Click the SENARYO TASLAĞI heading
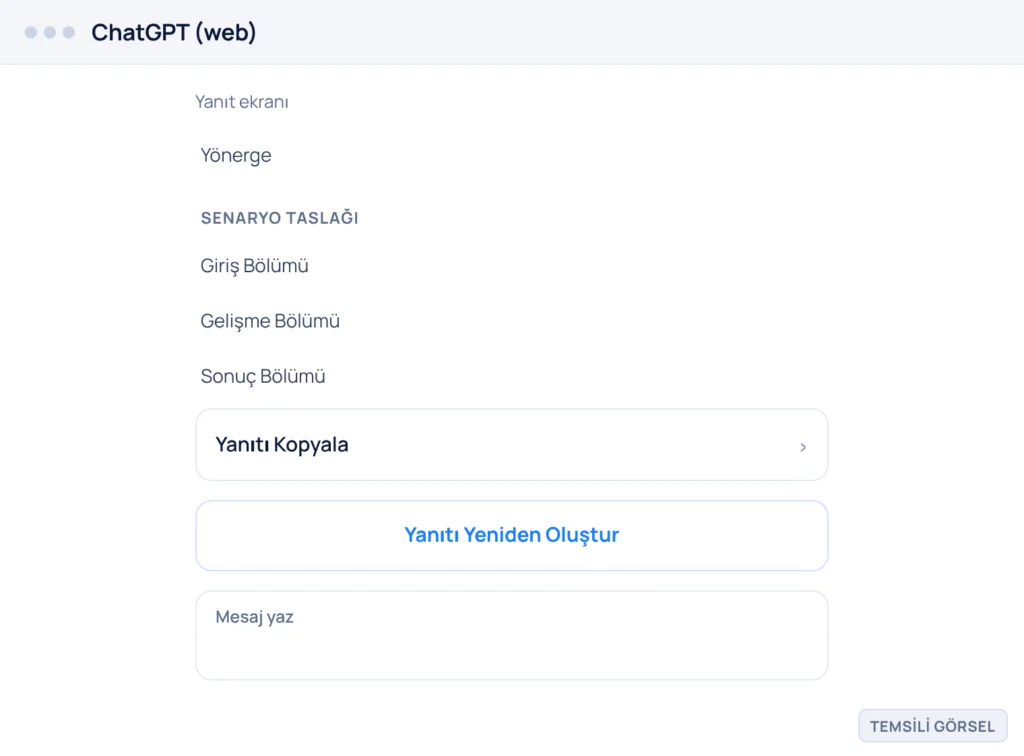The image size is (1024, 756). click(280, 218)
